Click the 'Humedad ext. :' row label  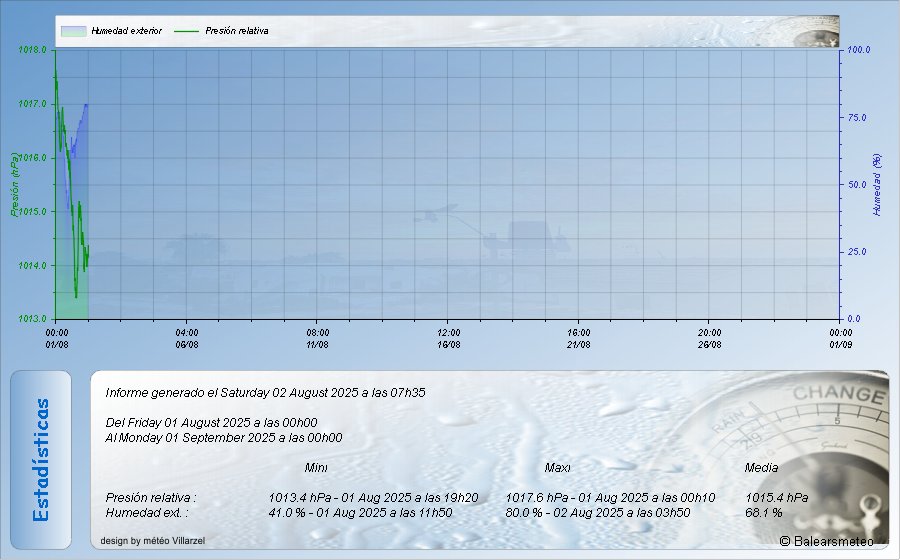tap(146, 512)
